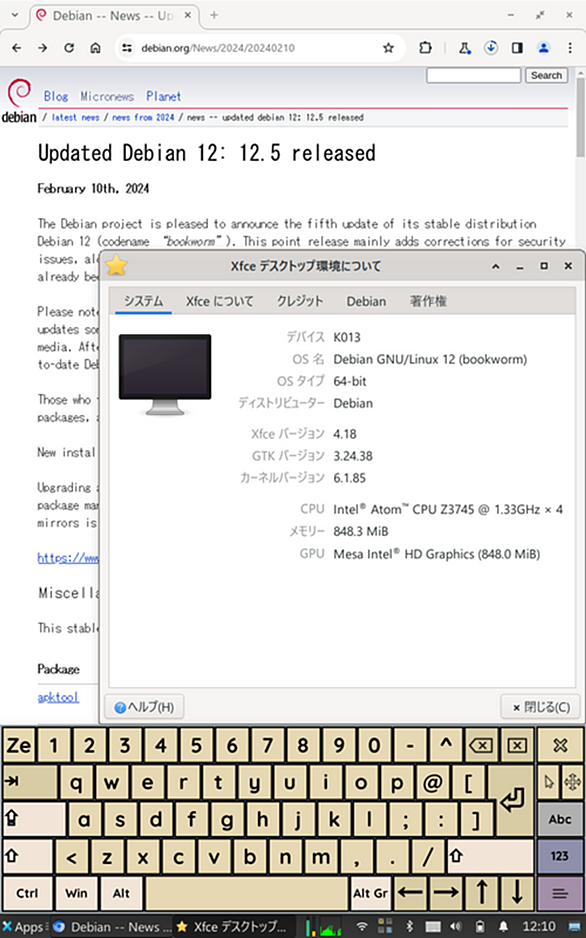Activate keyboard mouse-pointer click helper
This screenshot has width=586, height=938.
pos(549,782)
